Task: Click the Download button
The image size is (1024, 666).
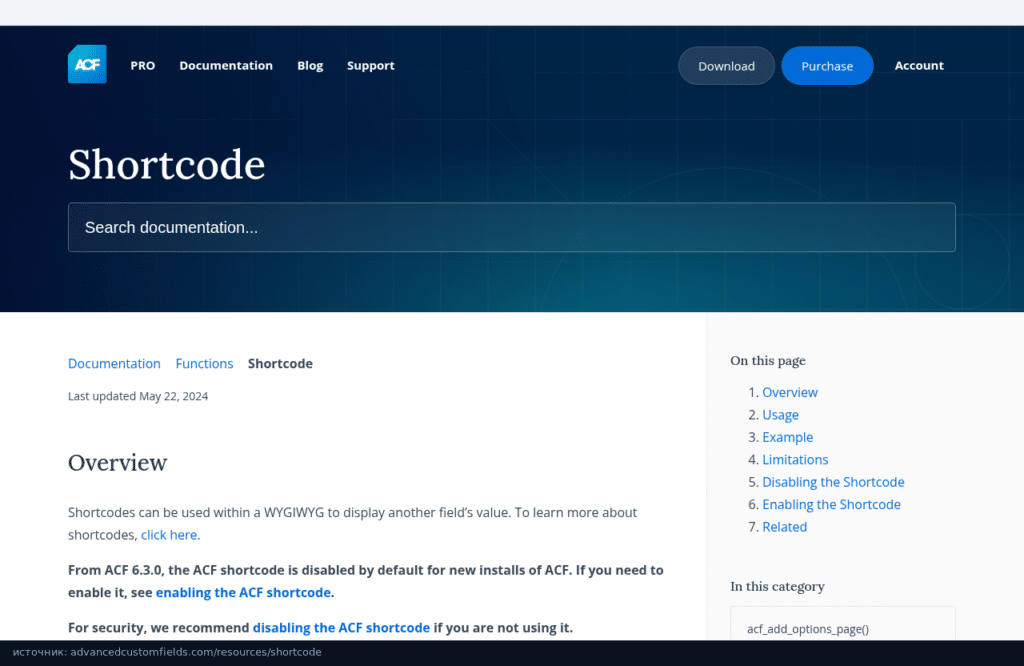Action: (726, 66)
